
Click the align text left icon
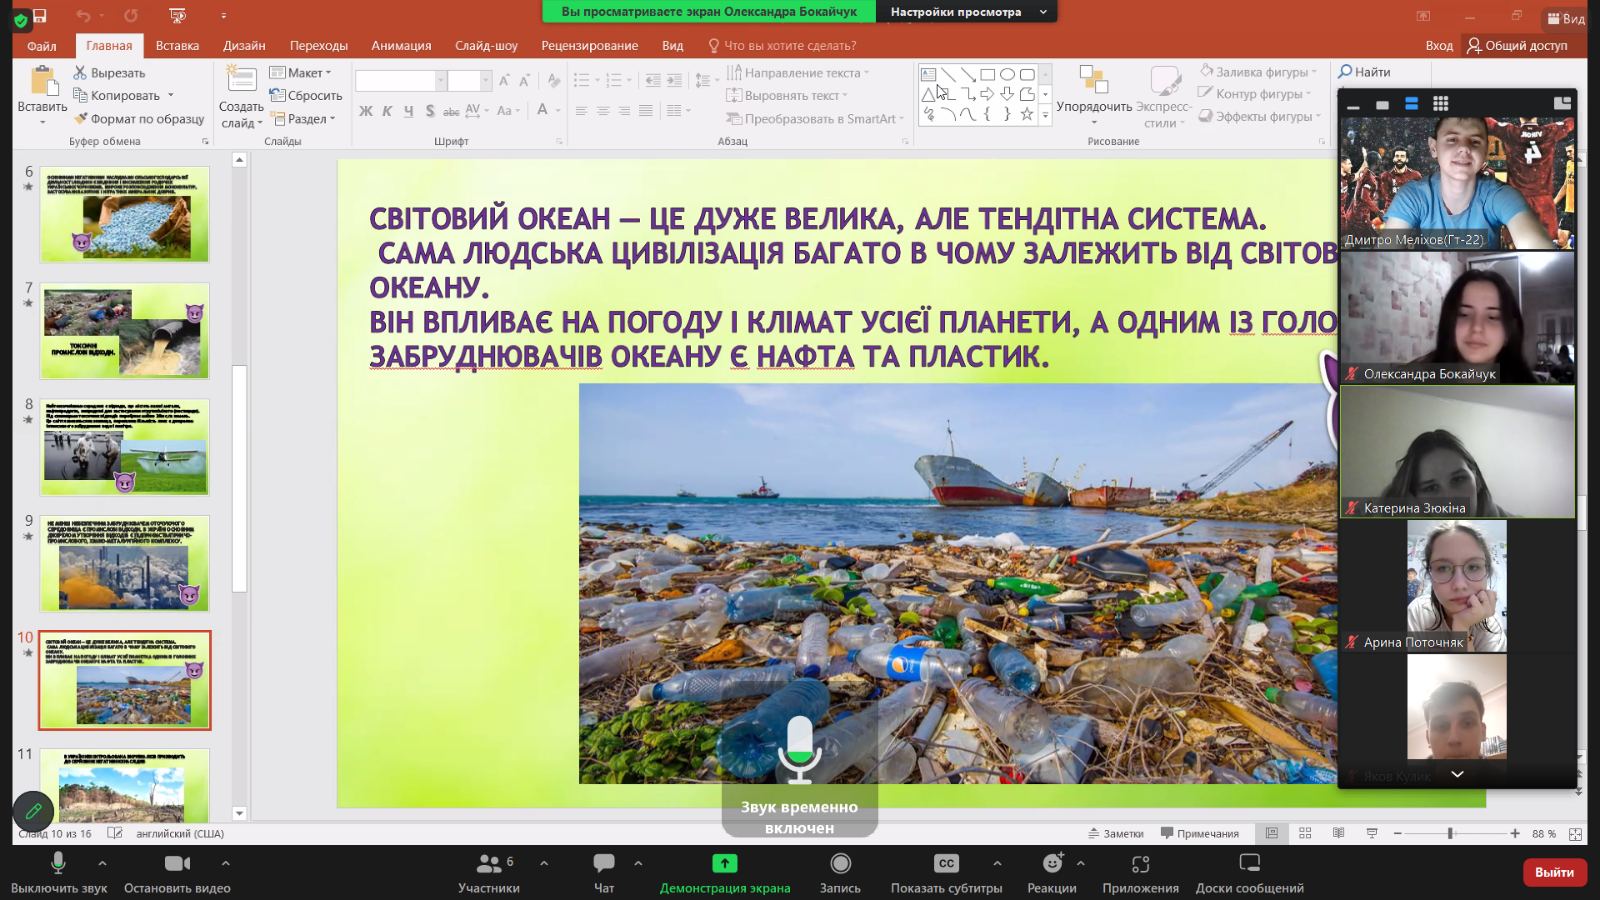581,111
